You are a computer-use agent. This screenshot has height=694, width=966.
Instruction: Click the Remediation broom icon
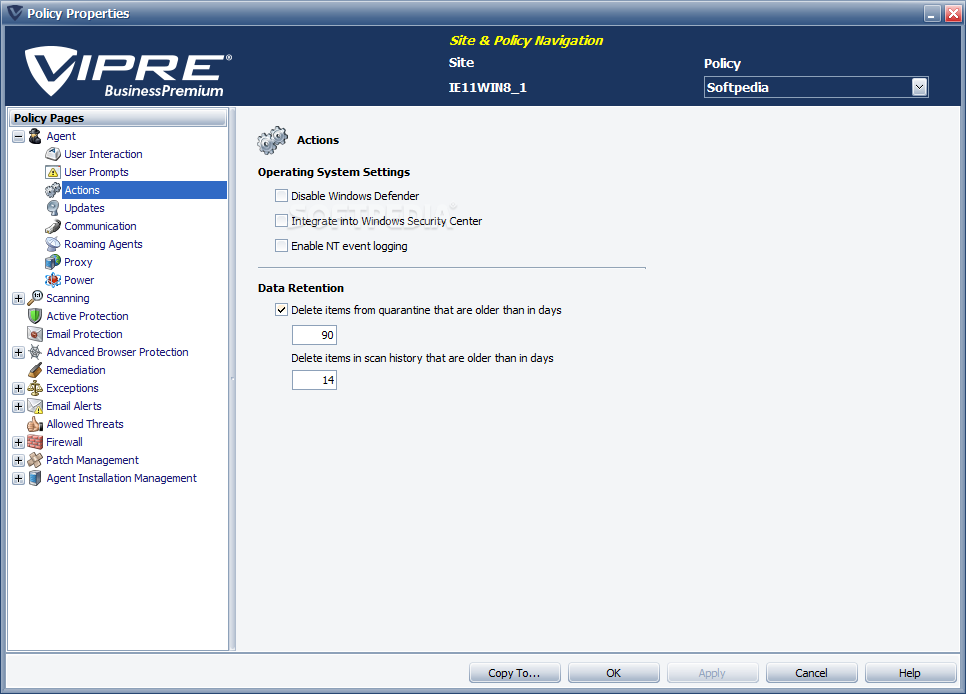35,370
